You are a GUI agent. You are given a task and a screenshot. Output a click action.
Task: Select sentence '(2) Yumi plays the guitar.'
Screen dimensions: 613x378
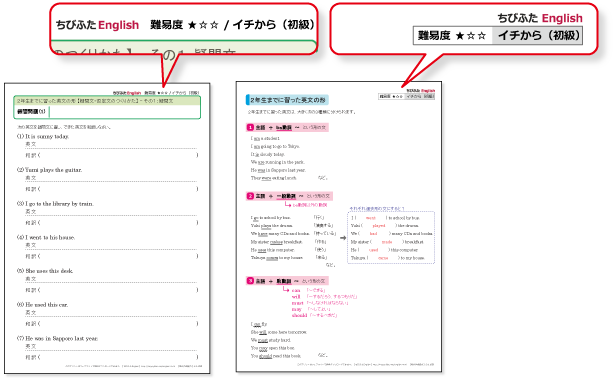point(49,170)
